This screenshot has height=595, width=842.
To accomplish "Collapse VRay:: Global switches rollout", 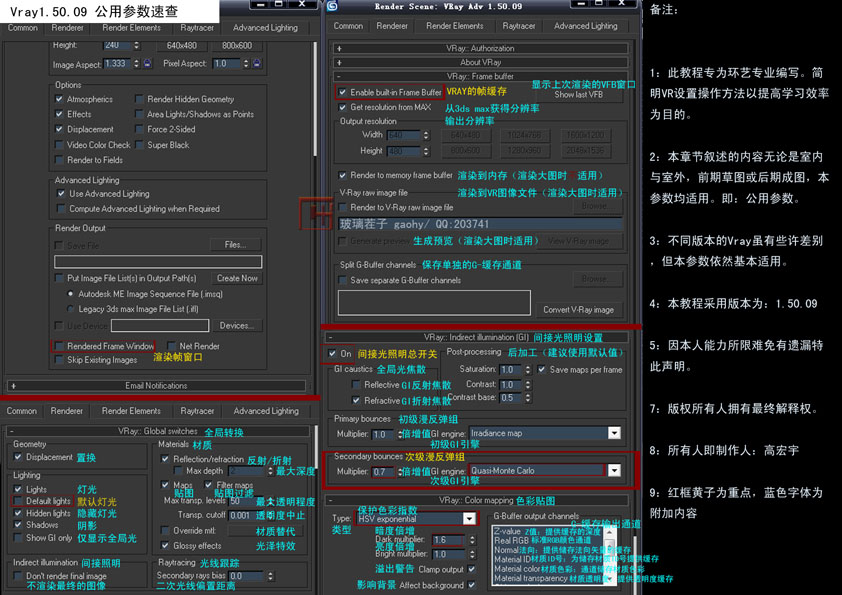I will [158, 431].
